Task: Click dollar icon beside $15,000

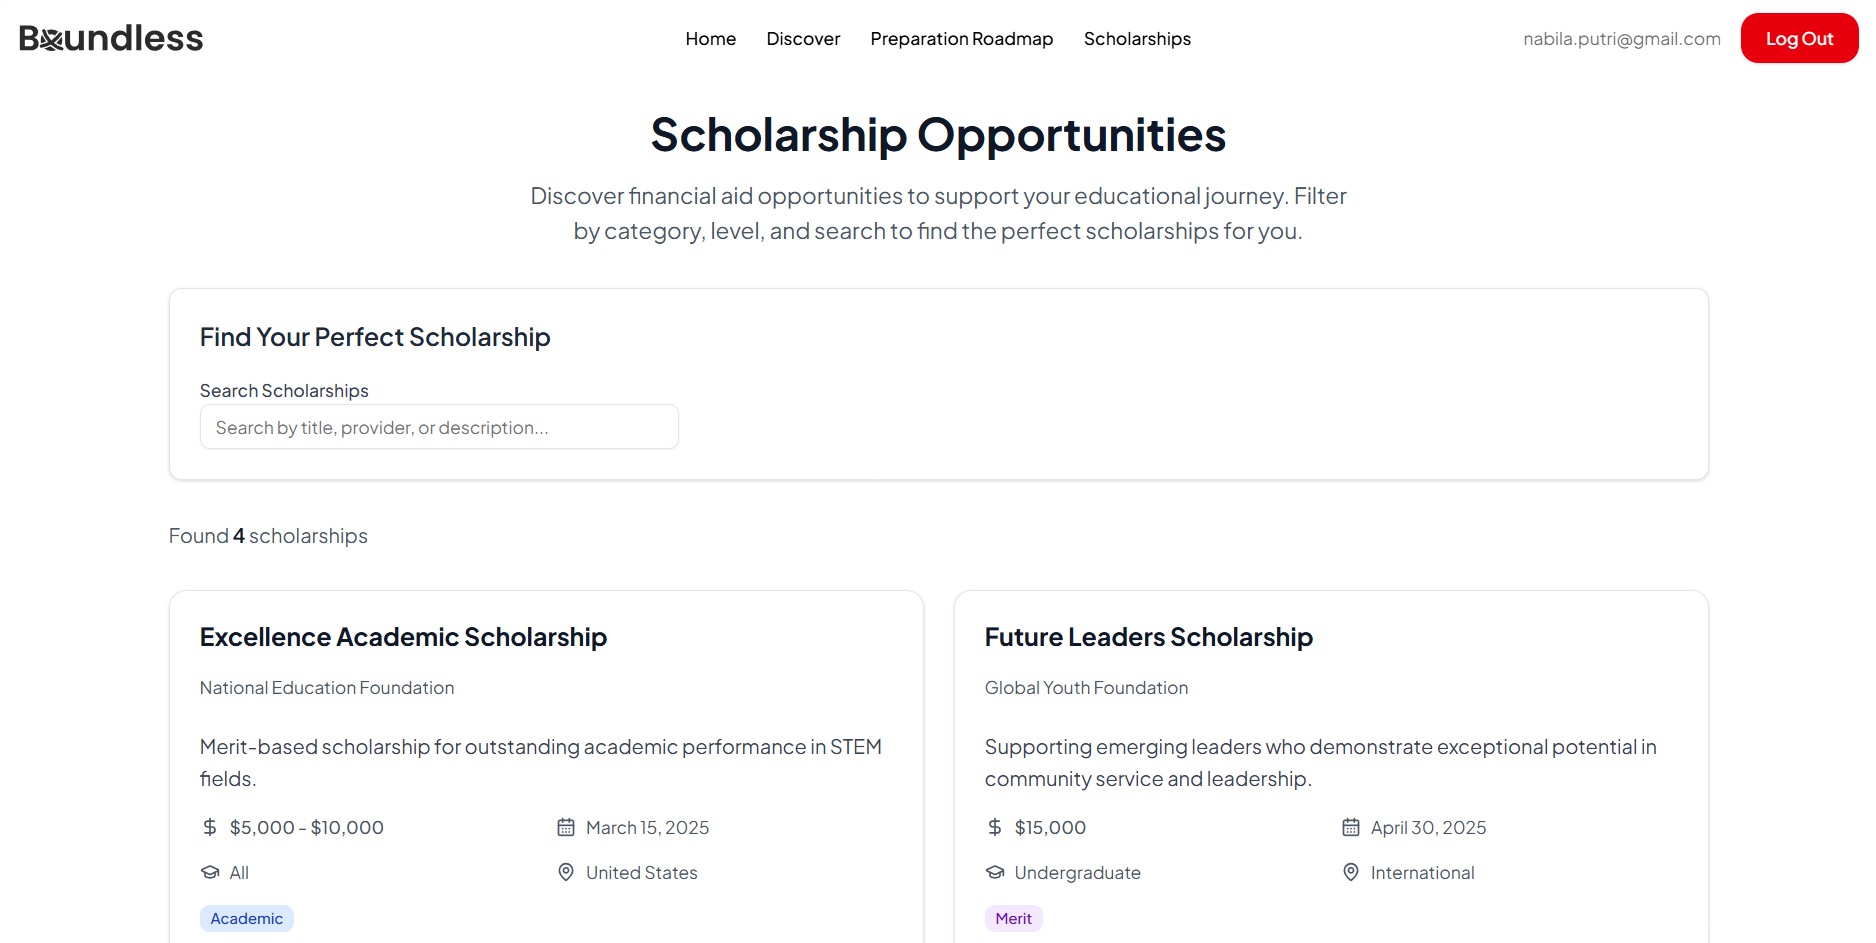Action: [995, 827]
